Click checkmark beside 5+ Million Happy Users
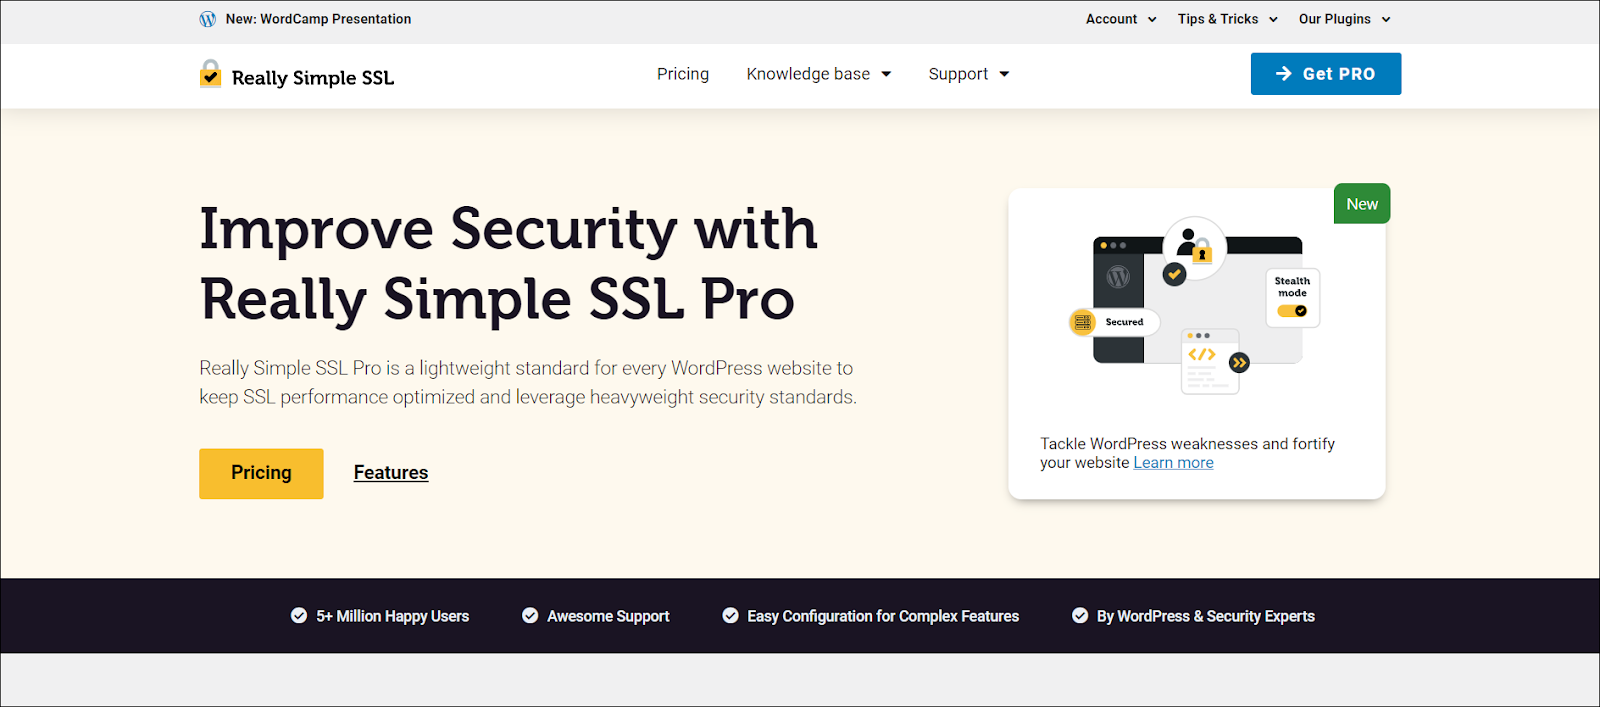 (299, 616)
